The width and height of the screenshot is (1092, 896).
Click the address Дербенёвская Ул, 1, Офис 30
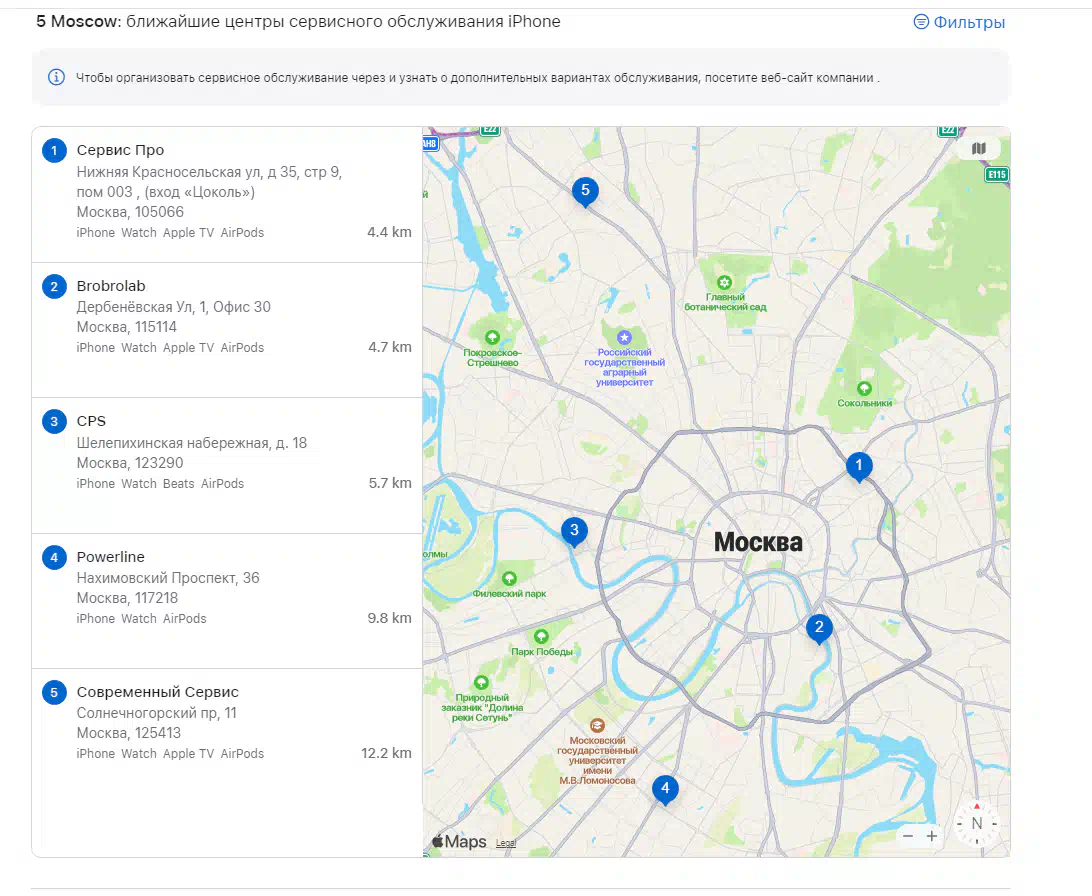(x=173, y=307)
